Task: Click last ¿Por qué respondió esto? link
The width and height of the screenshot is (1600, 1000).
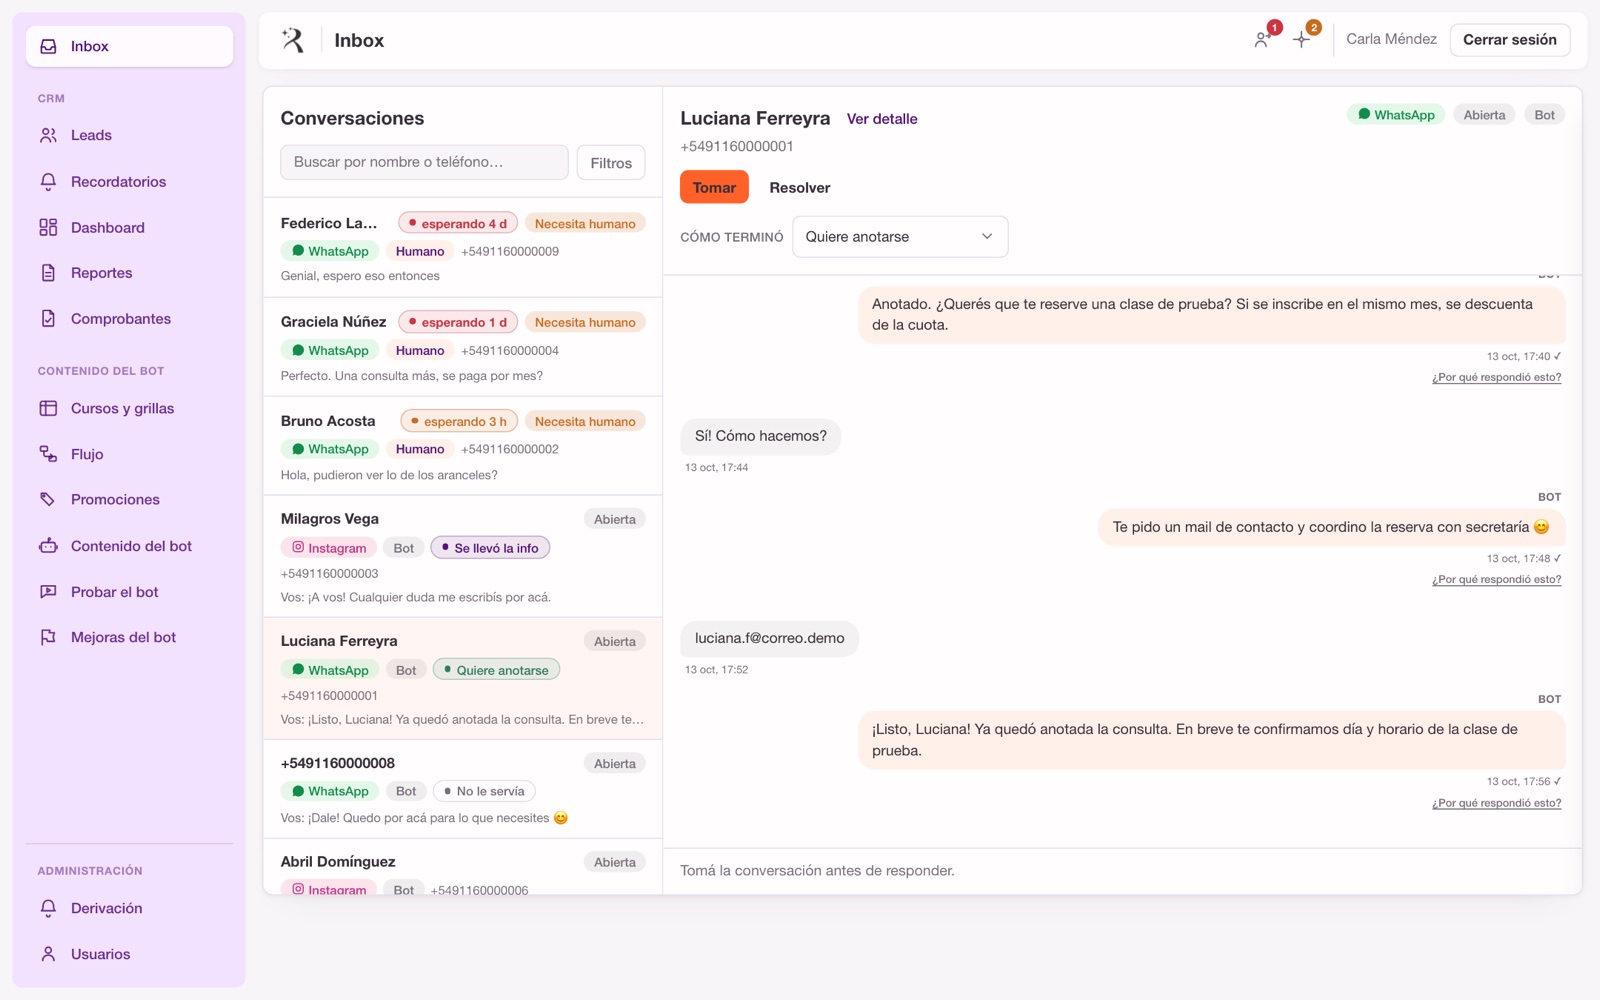Action: [x=1496, y=803]
